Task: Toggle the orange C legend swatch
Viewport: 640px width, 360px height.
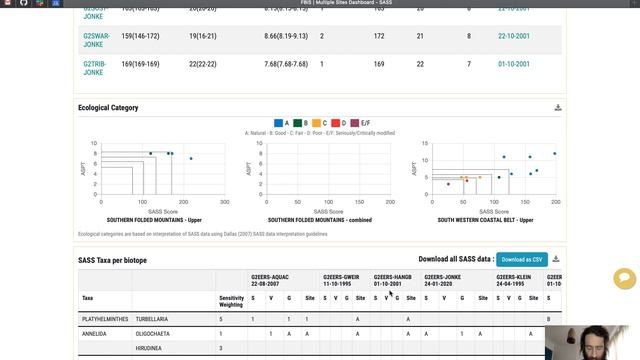Action: coord(316,123)
